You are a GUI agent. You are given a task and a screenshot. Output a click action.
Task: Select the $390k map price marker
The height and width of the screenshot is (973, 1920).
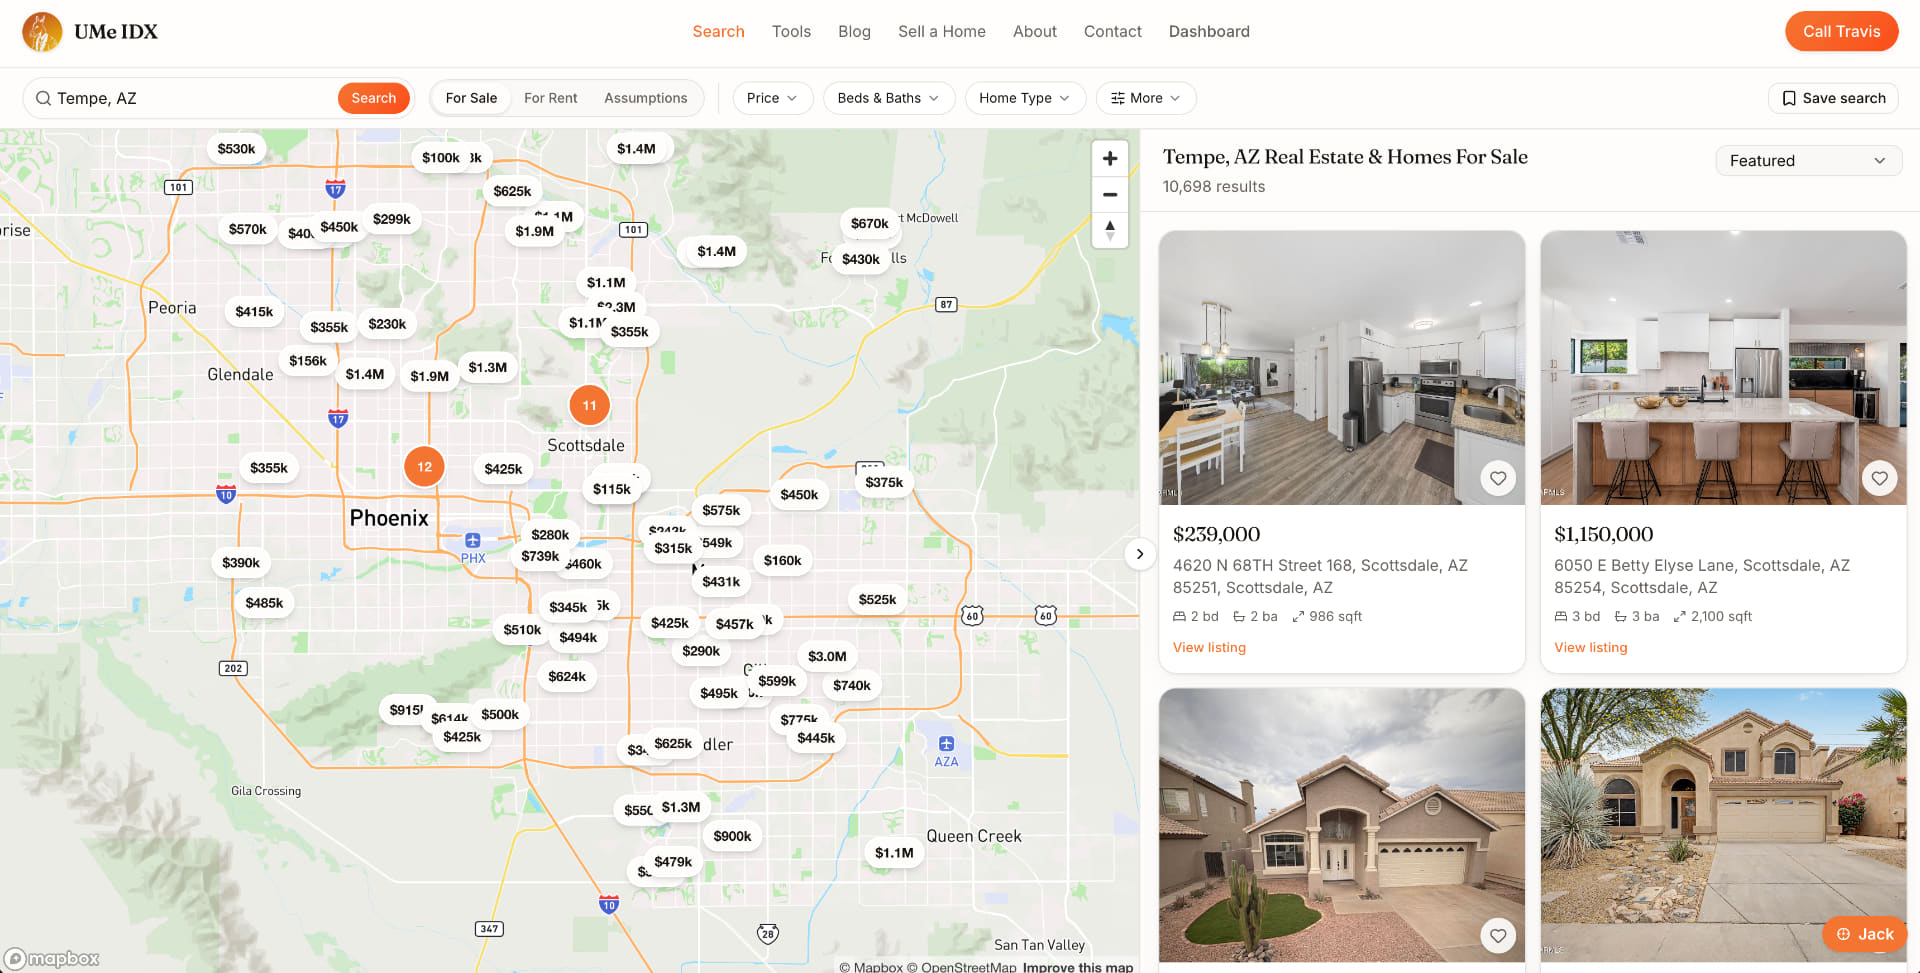pos(241,563)
